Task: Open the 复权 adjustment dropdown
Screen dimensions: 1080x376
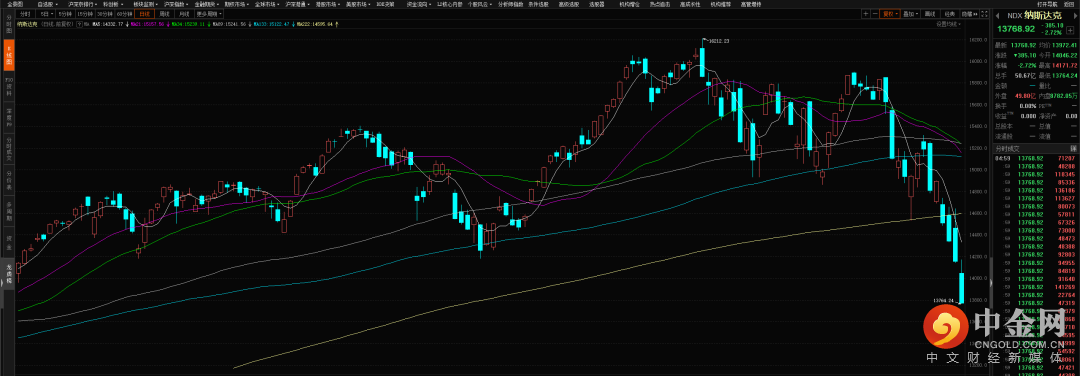Action: (x=890, y=14)
